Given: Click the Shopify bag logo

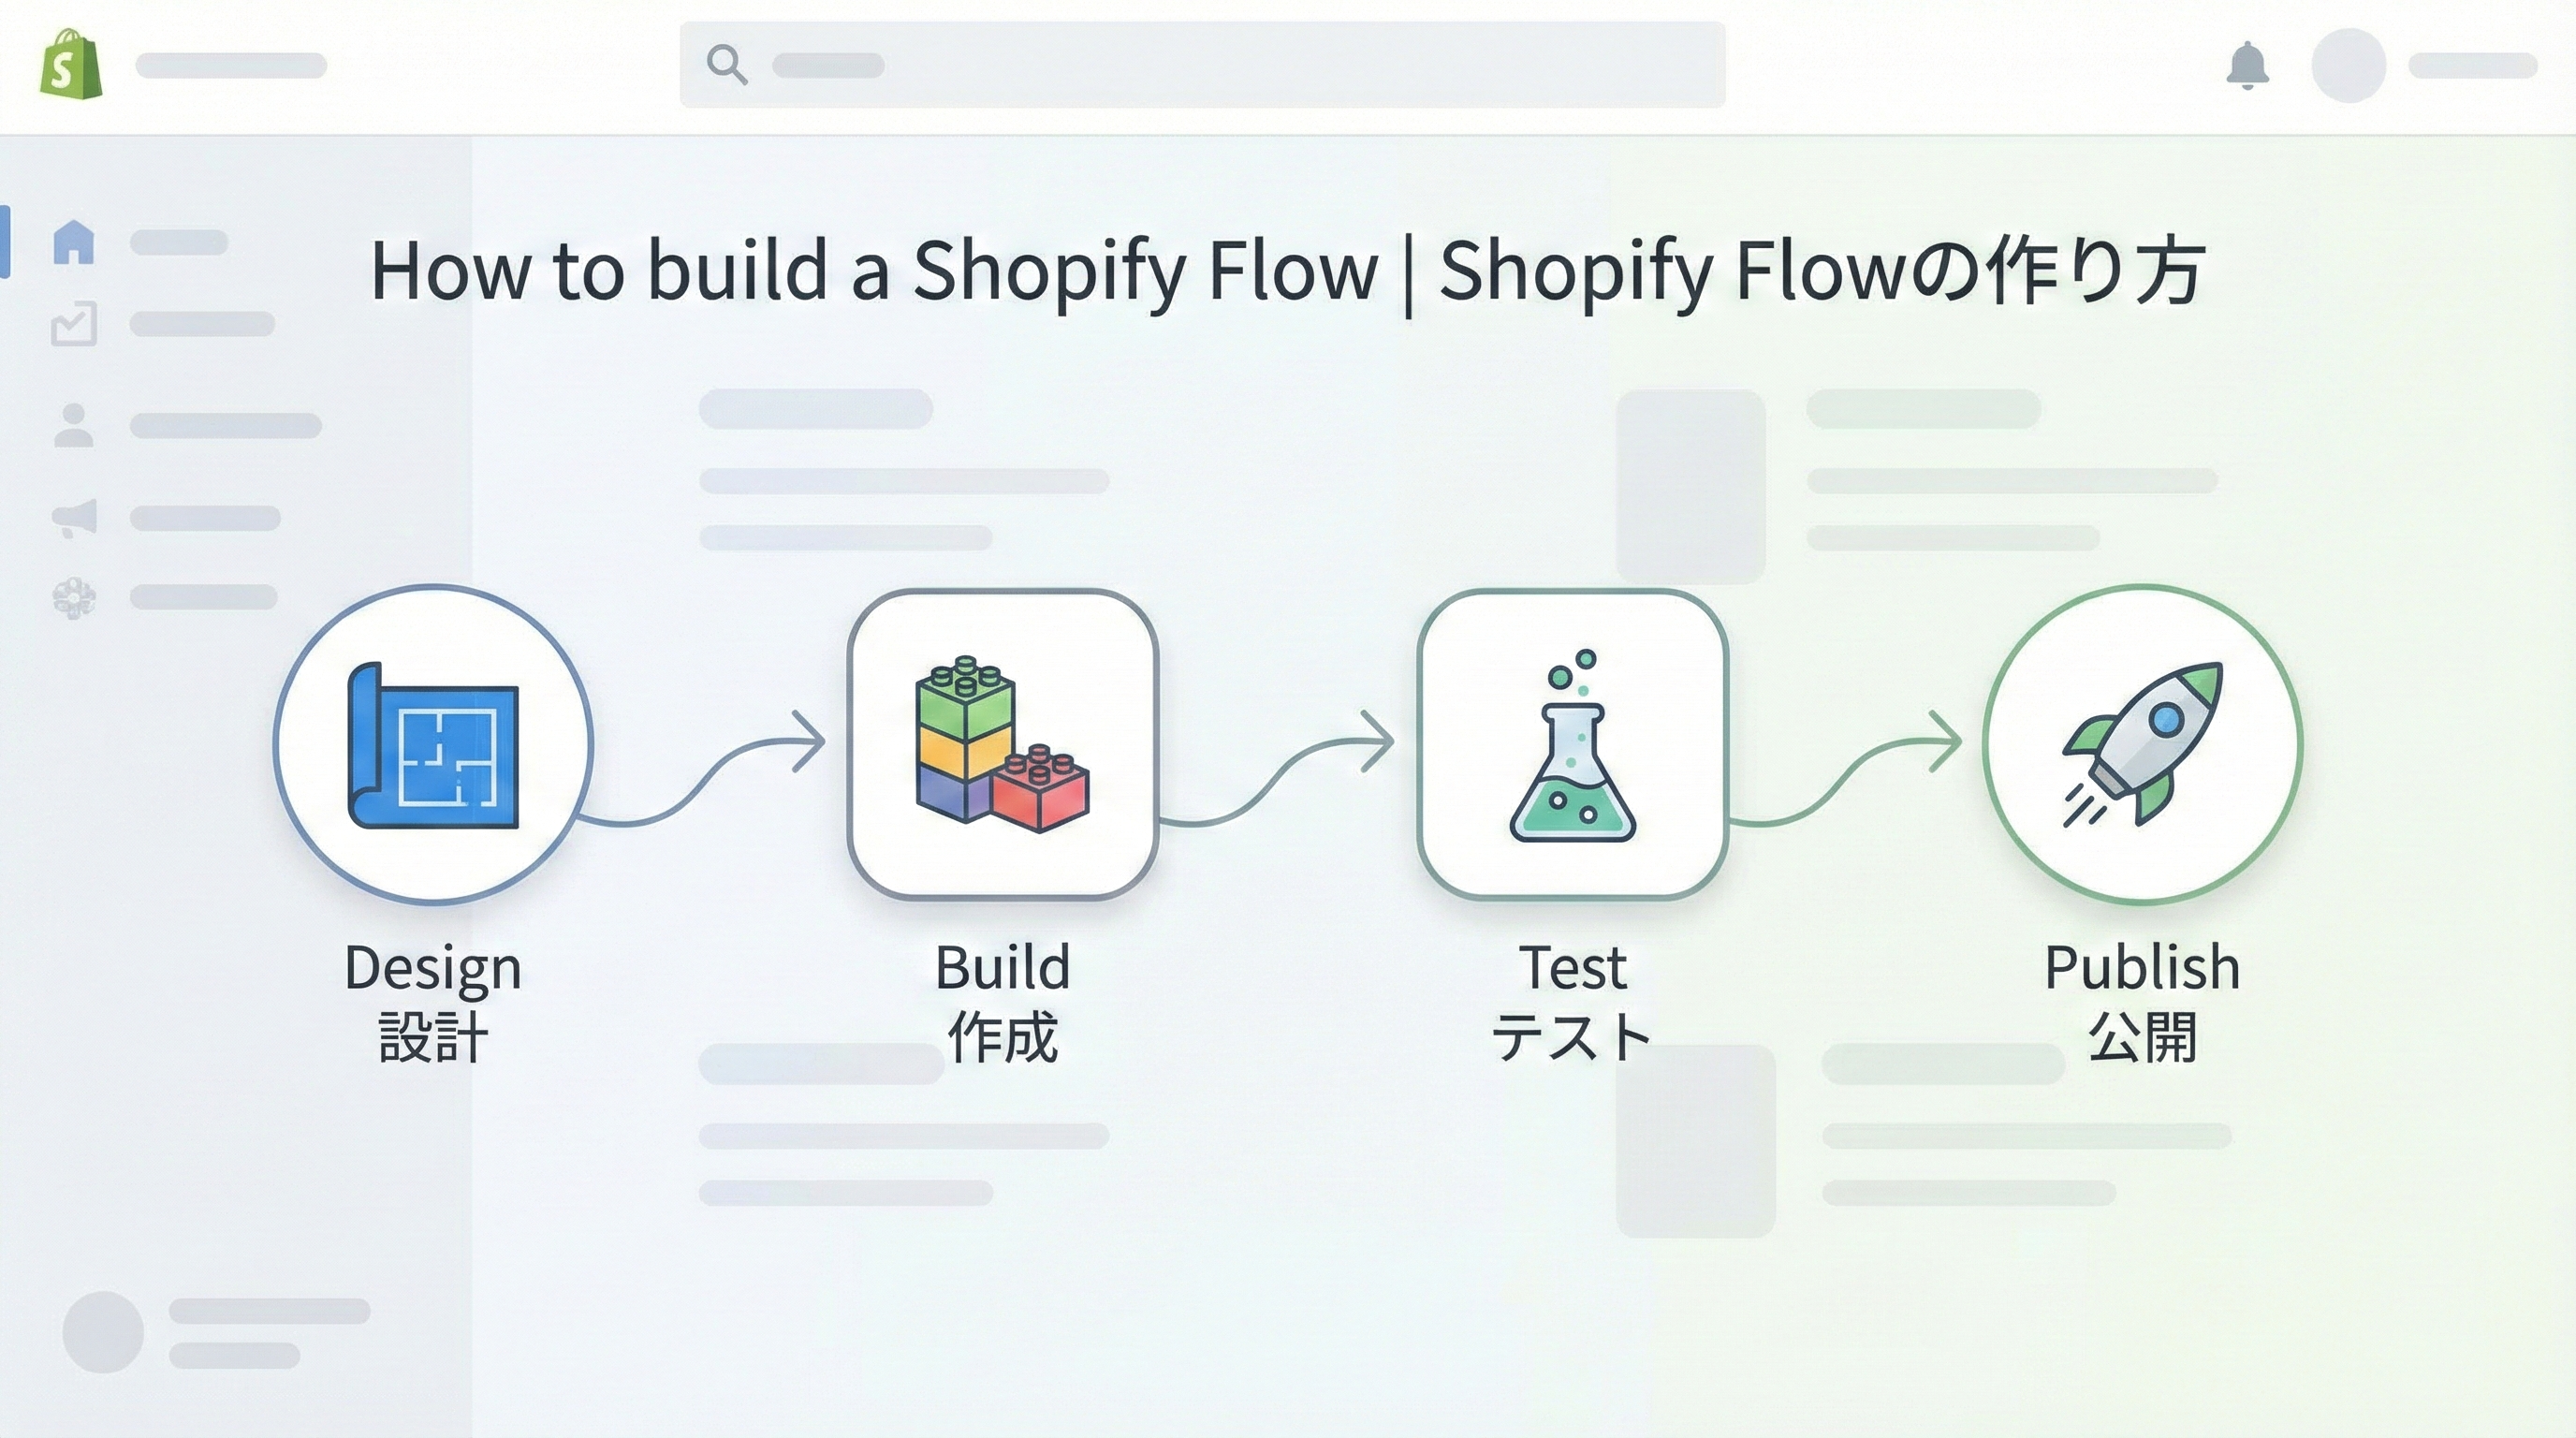Looking at the screenshot, I should pos(71,64).
